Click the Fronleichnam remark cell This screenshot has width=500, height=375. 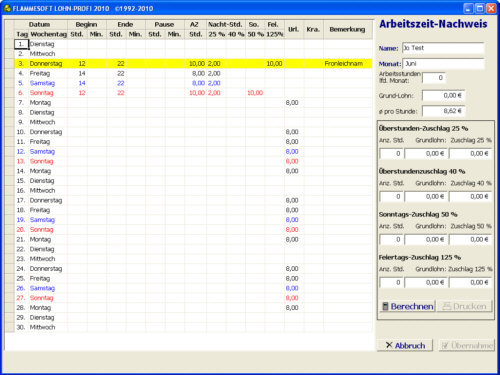tap(348, 63)
